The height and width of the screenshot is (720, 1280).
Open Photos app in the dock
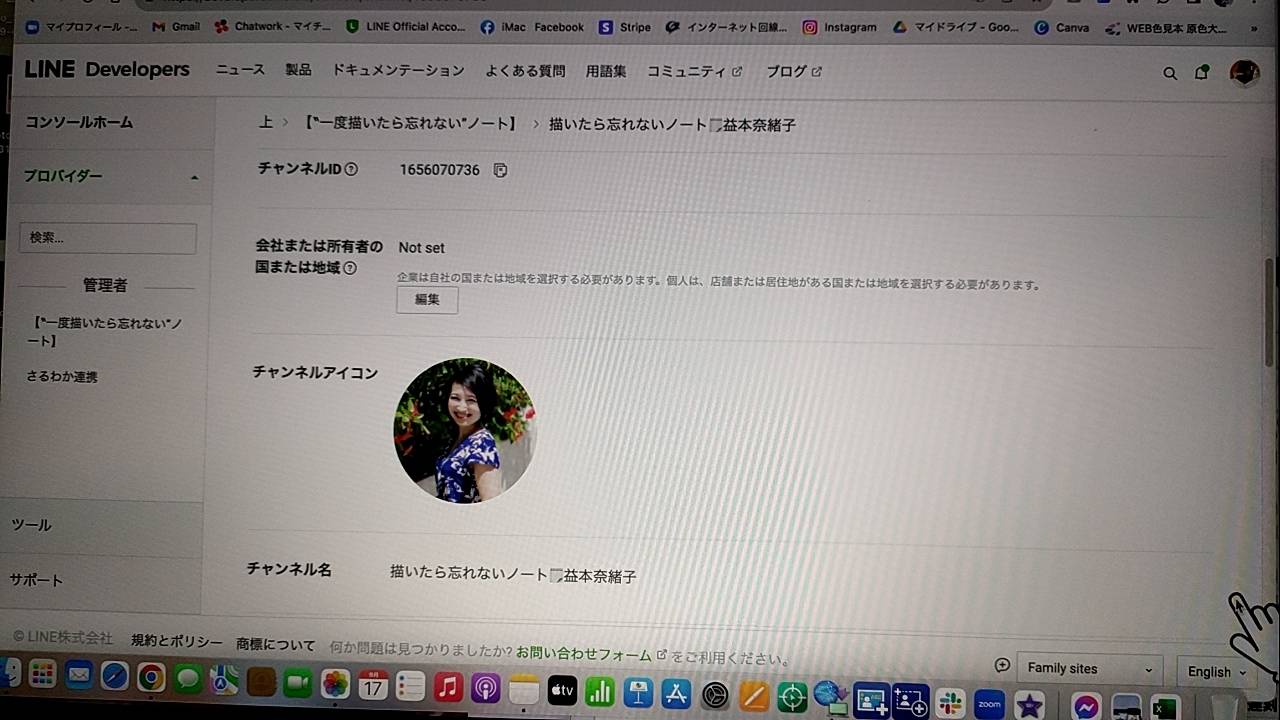[335, 684]
